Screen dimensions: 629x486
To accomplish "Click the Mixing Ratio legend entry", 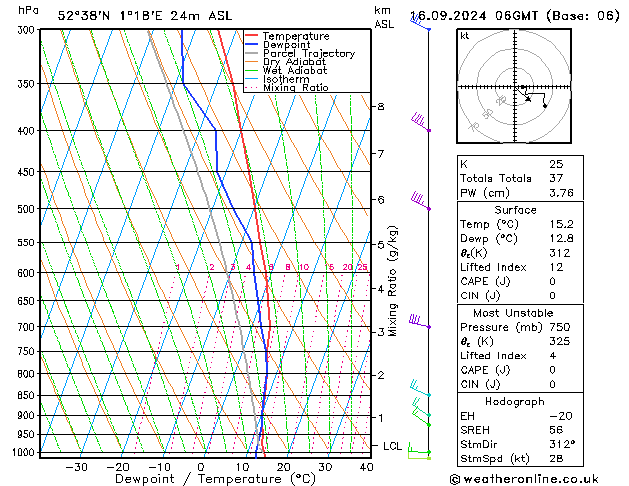I will pyautogui.click(x=296, y=88).
